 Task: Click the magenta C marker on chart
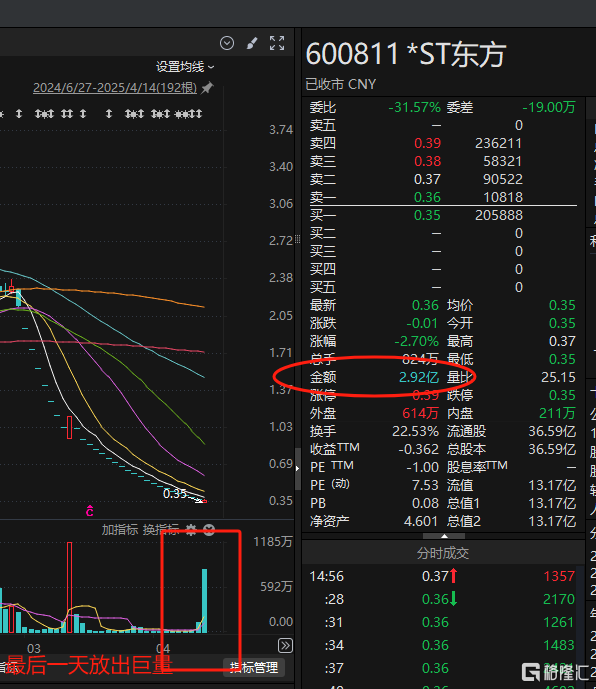(x=90, y=511)
